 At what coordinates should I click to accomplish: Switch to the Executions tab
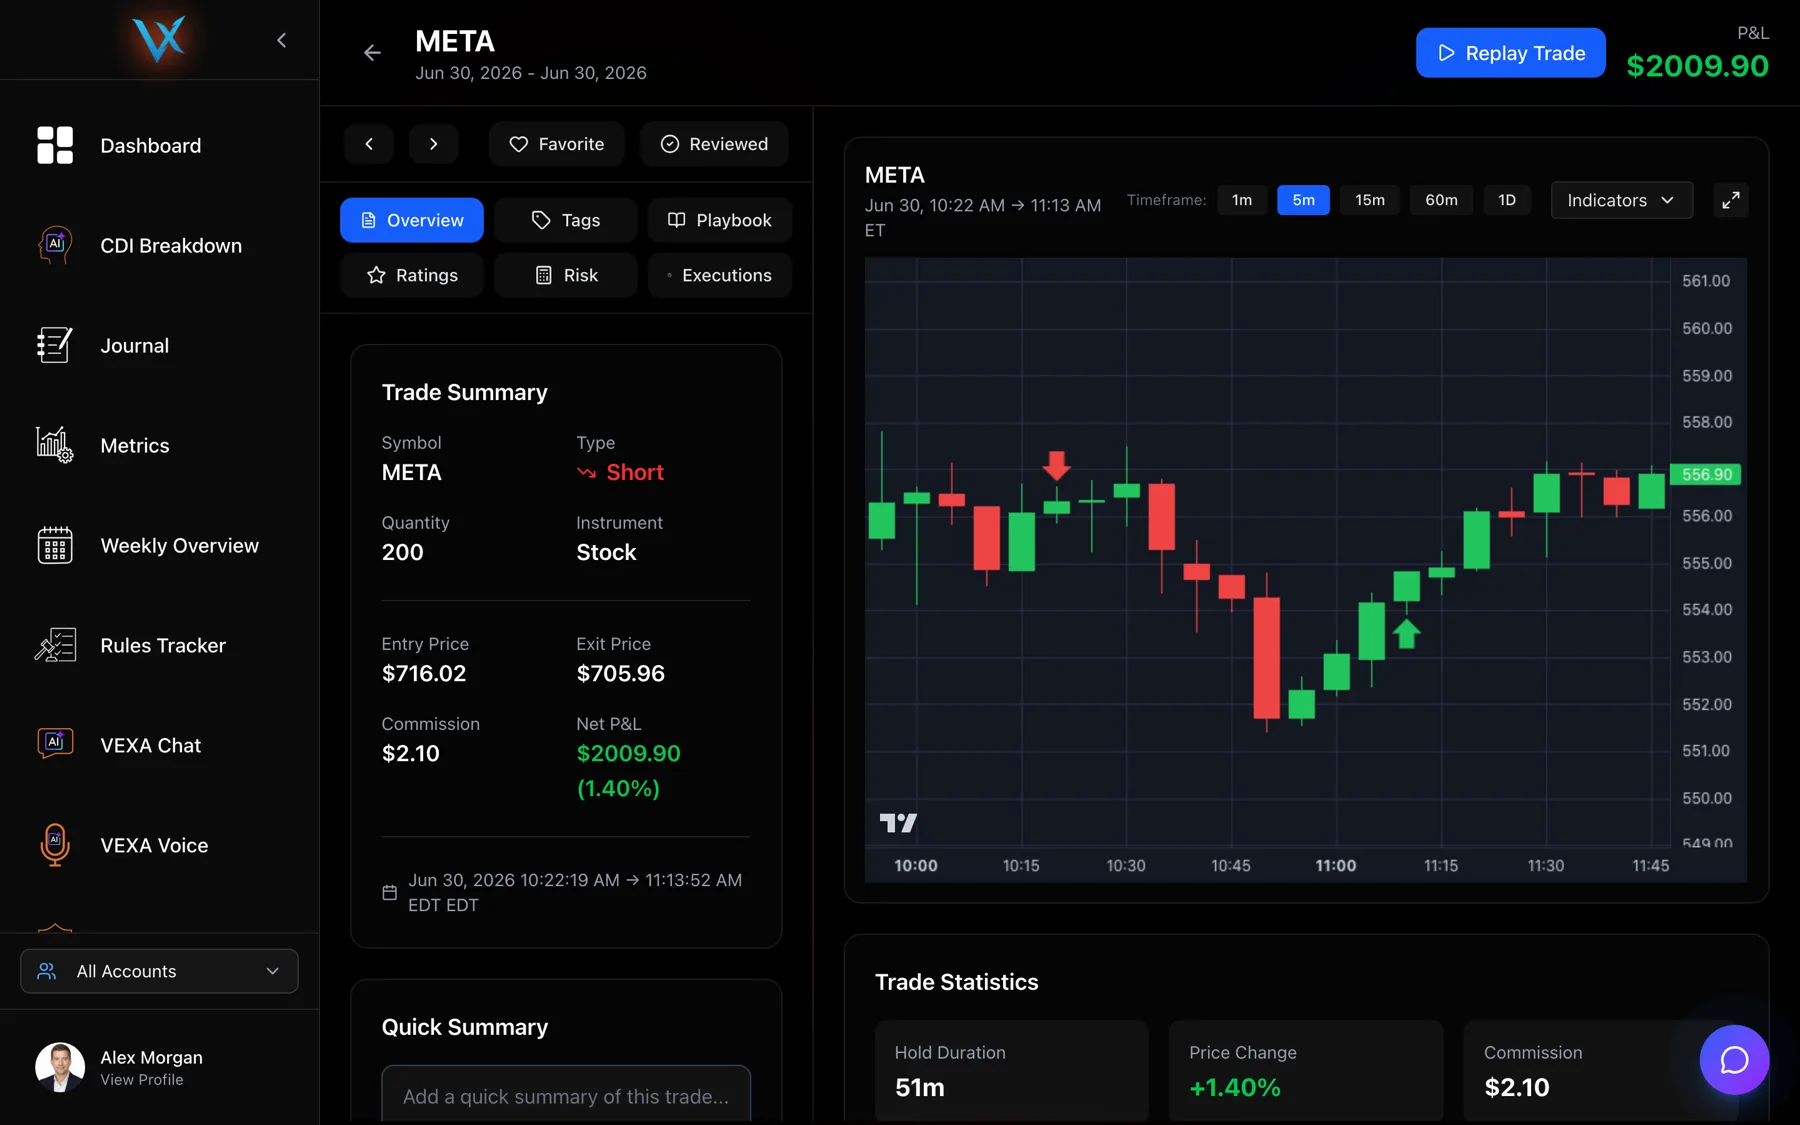pyautogui.click(x=720, y=275)
